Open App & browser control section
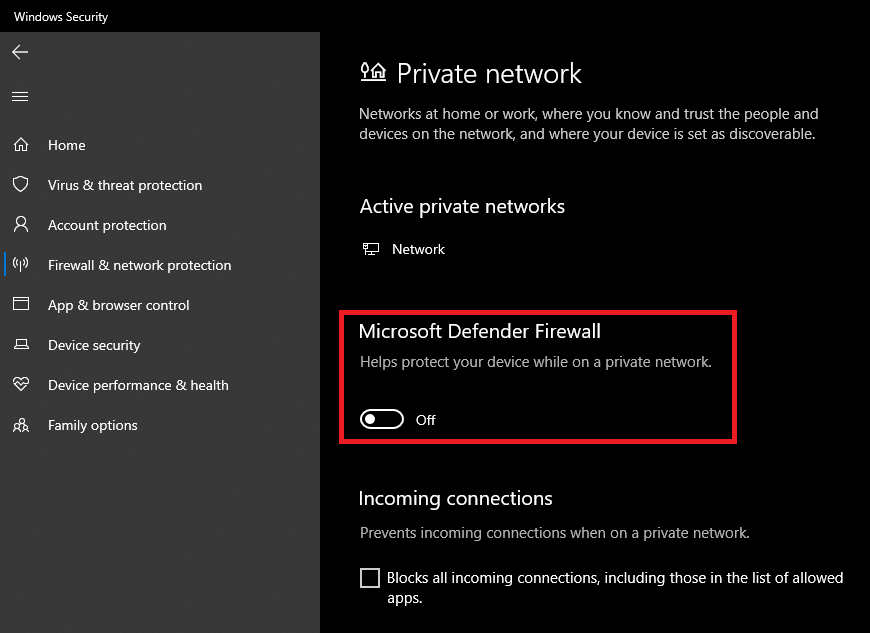The width and height of the screenshot is (870, 633). (119, 305)
